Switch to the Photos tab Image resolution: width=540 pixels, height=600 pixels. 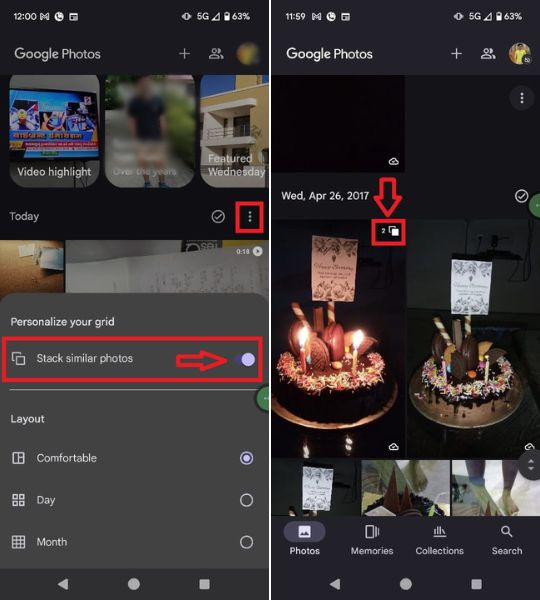[x=305, y=540]
